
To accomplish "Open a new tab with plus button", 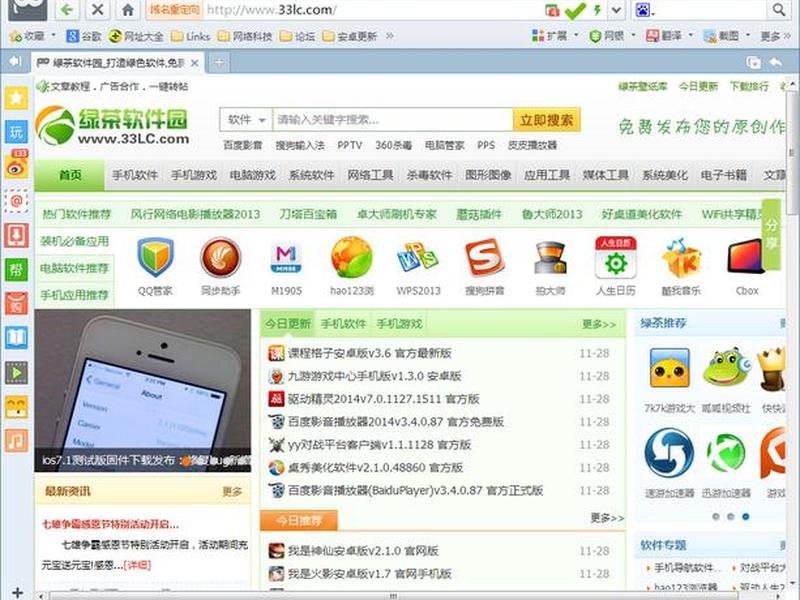I will pyautogui.click(x=219, y=62).
